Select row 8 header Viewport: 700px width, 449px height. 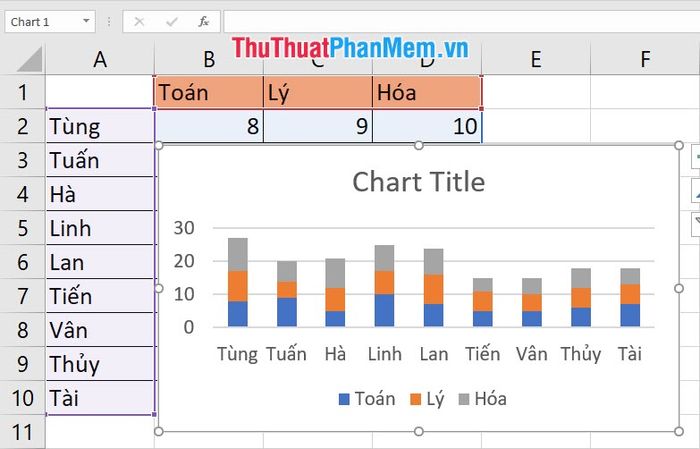pyautogui.click(x=22, y=330)
